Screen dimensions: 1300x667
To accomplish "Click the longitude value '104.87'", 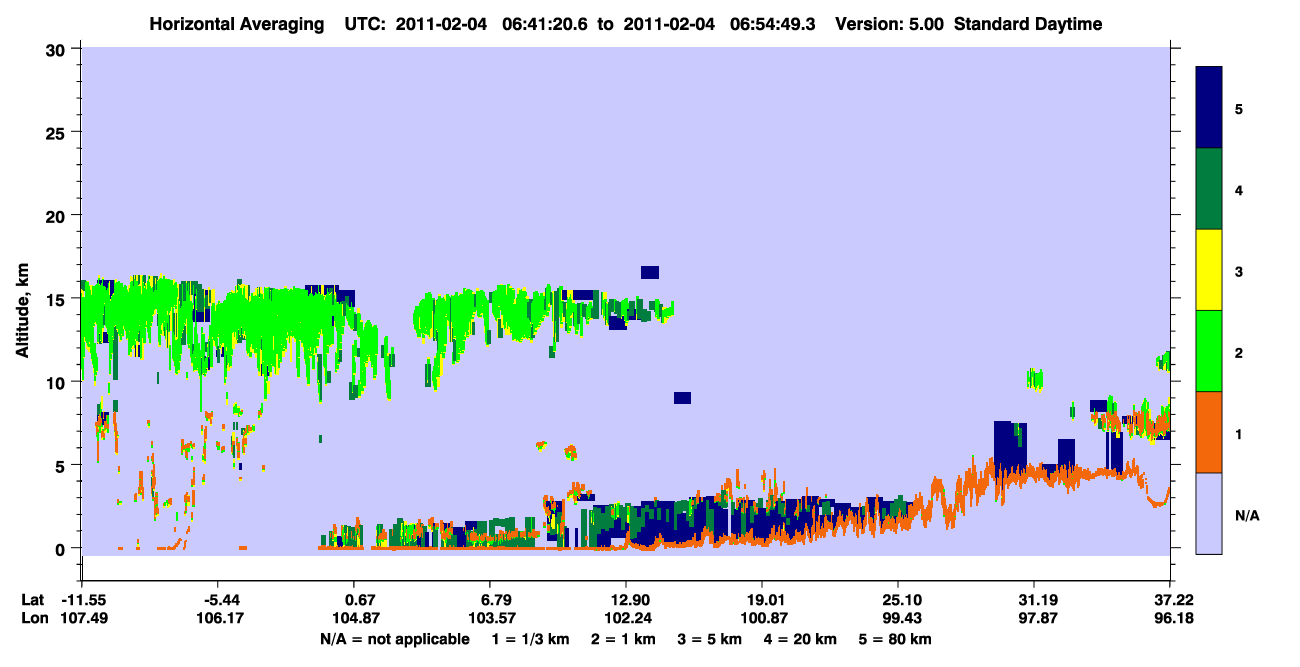I will 357,618.
